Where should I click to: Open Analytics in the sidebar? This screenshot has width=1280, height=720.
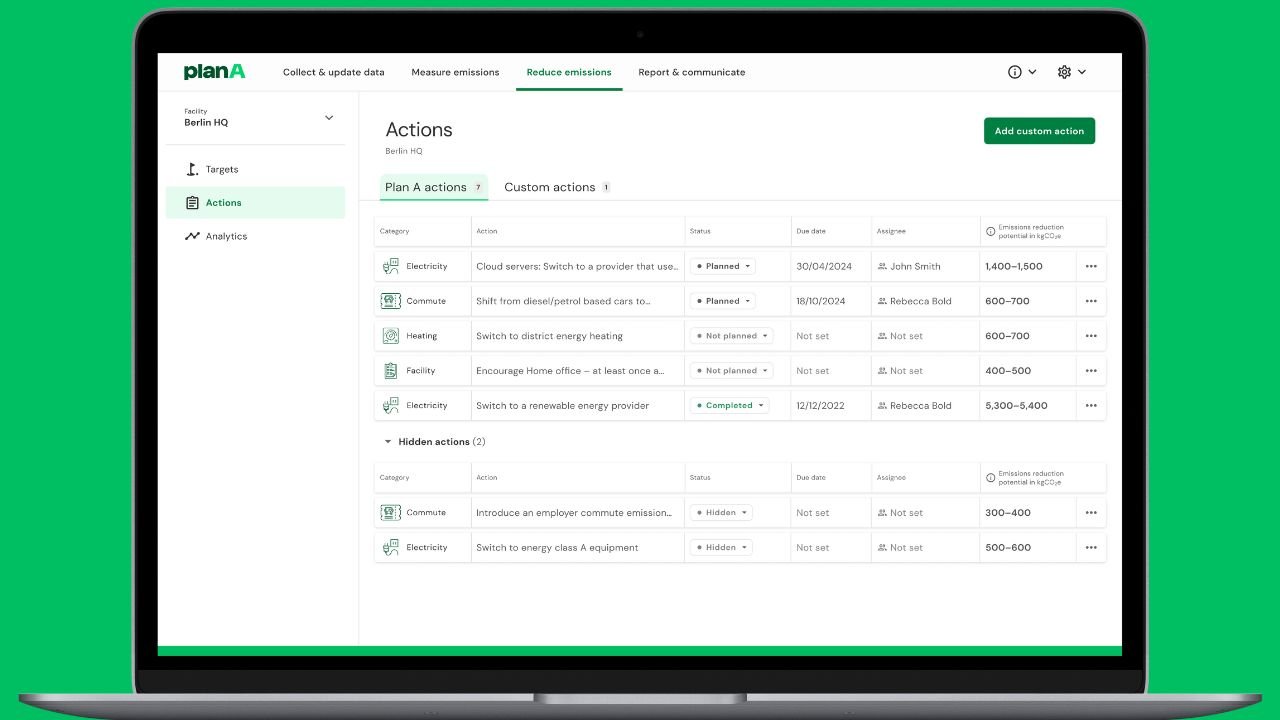click(x=226, y=237)
